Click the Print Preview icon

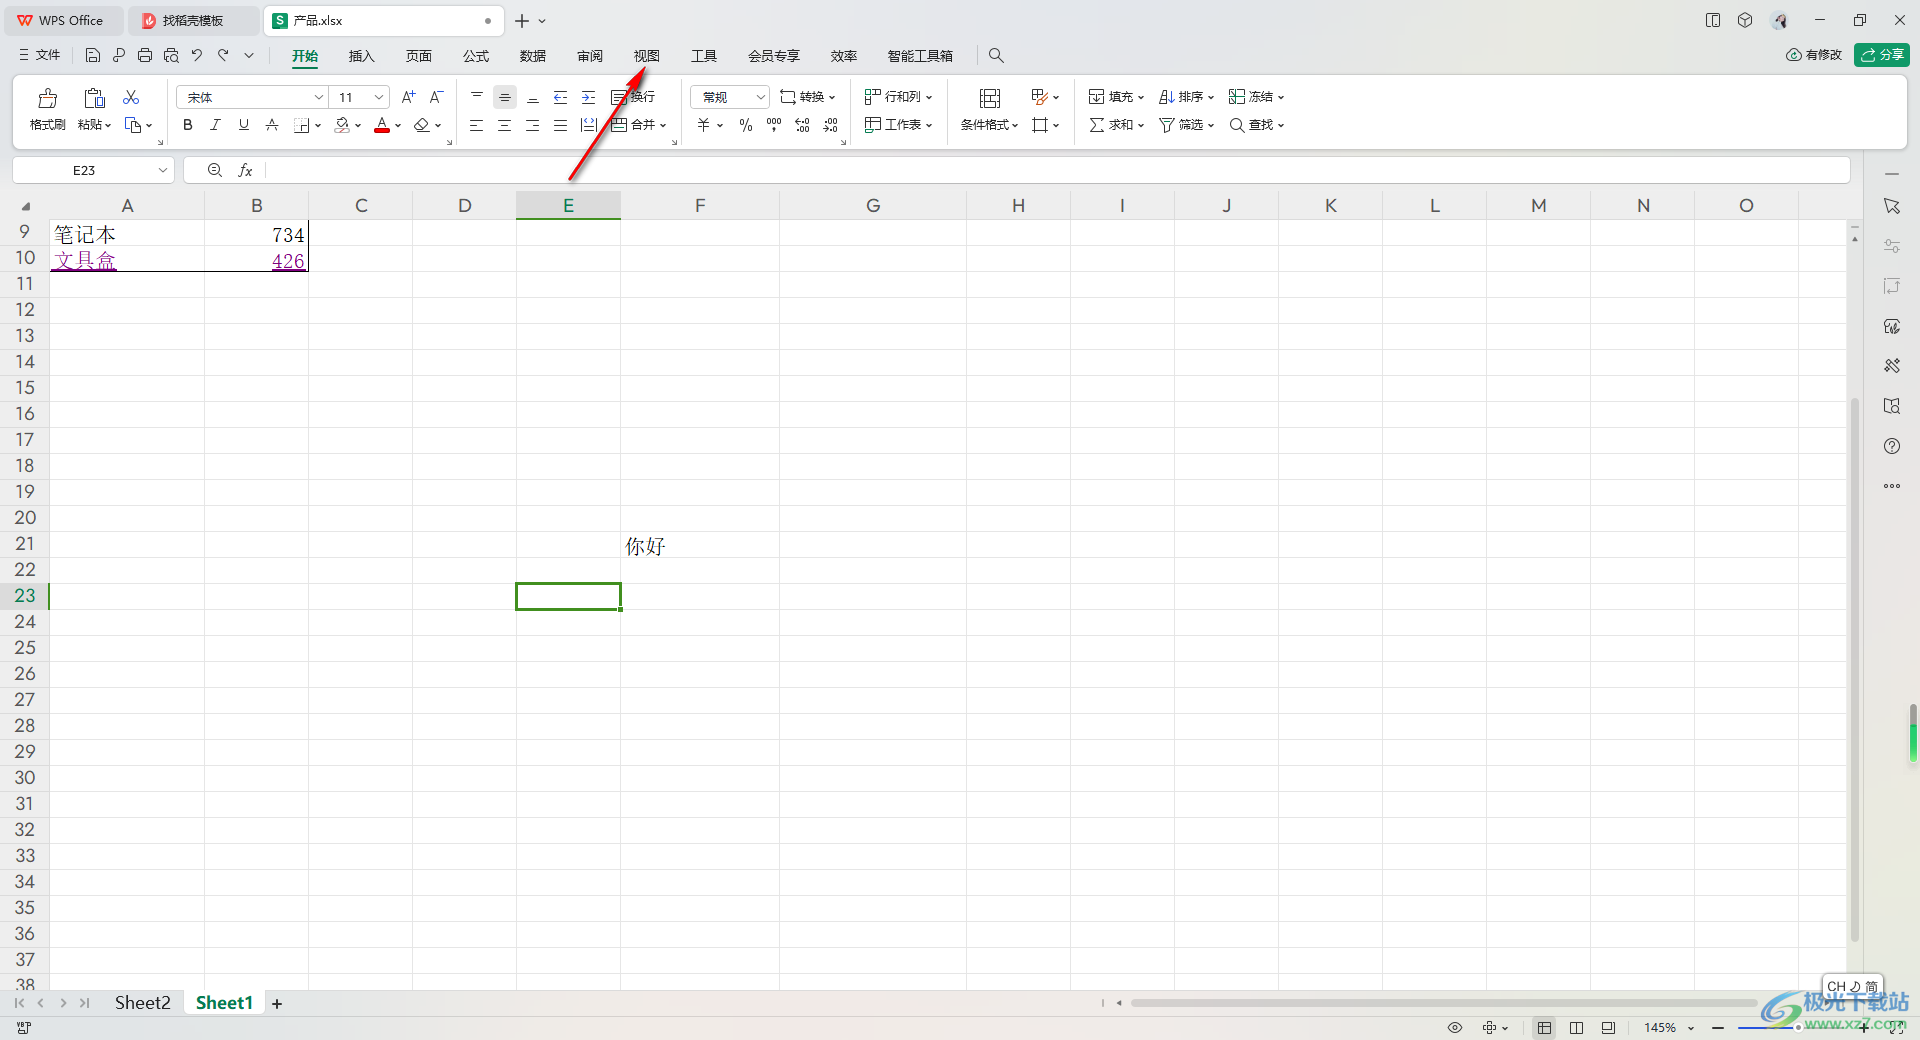click(171, 56)
